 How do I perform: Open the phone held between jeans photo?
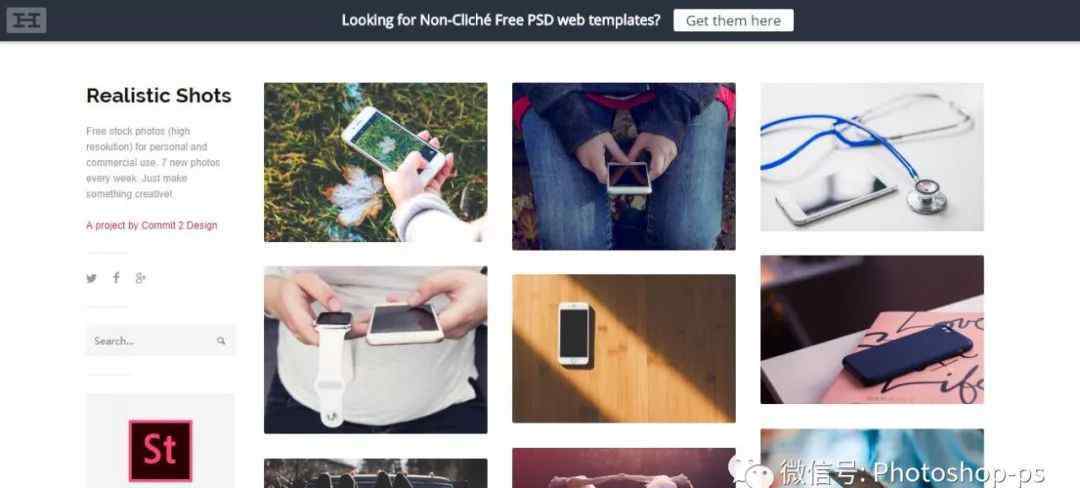(623, 167)
